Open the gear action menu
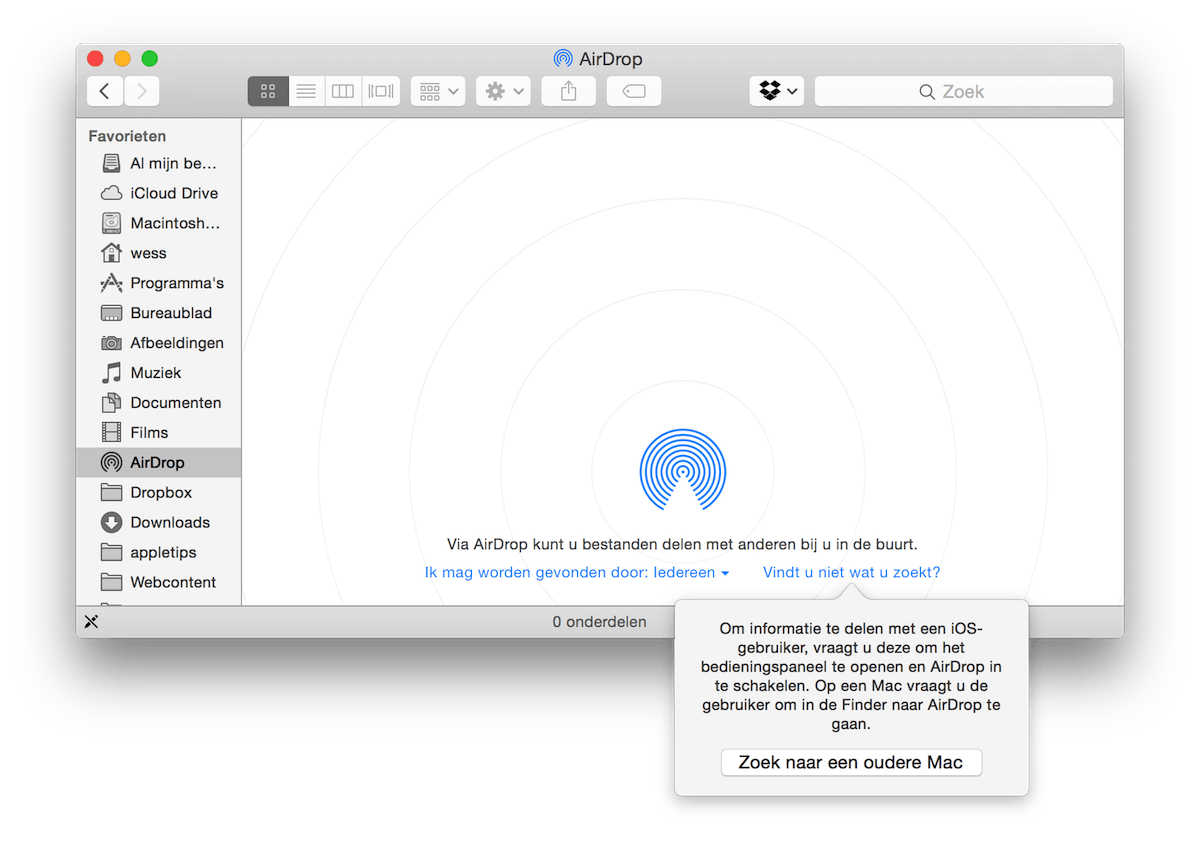 [503, 91]
